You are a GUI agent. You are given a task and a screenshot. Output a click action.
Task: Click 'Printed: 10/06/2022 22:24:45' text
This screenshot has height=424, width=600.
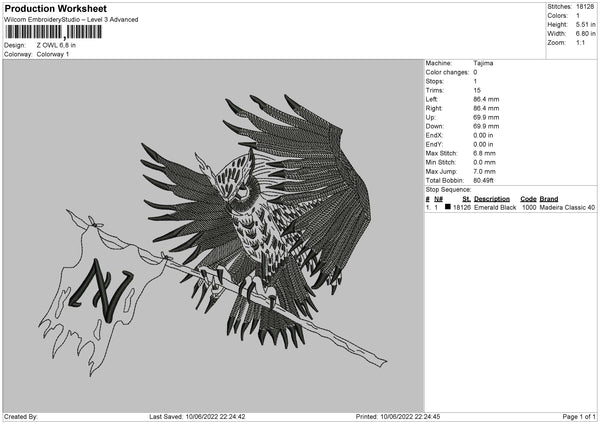[x=398, y=417]
